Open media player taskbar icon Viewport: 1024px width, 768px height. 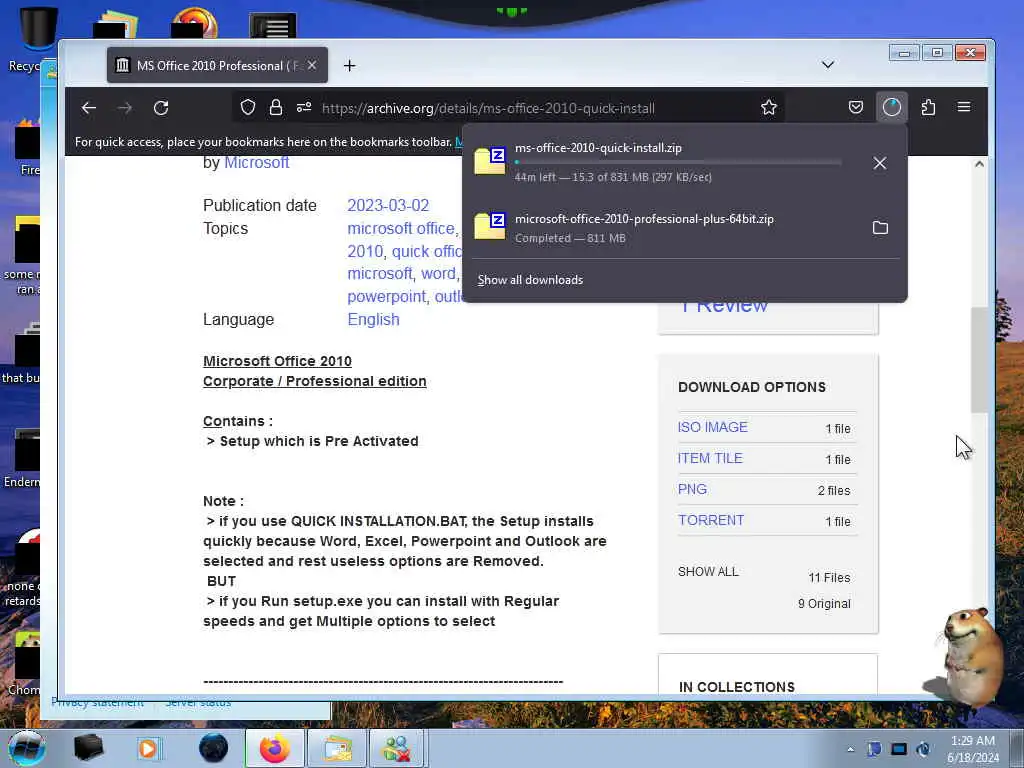(148, 748)
